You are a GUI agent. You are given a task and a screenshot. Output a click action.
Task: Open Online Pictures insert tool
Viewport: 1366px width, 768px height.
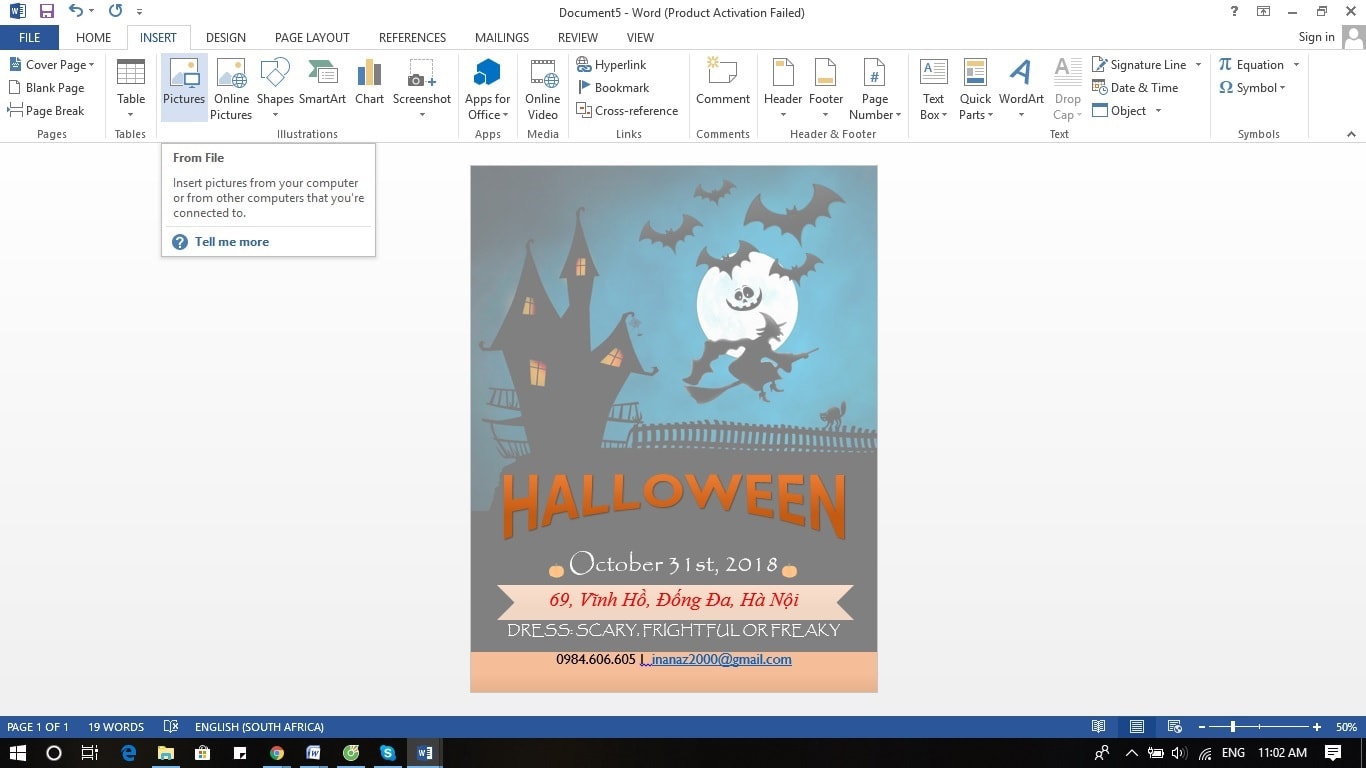[x=231, y=88]
